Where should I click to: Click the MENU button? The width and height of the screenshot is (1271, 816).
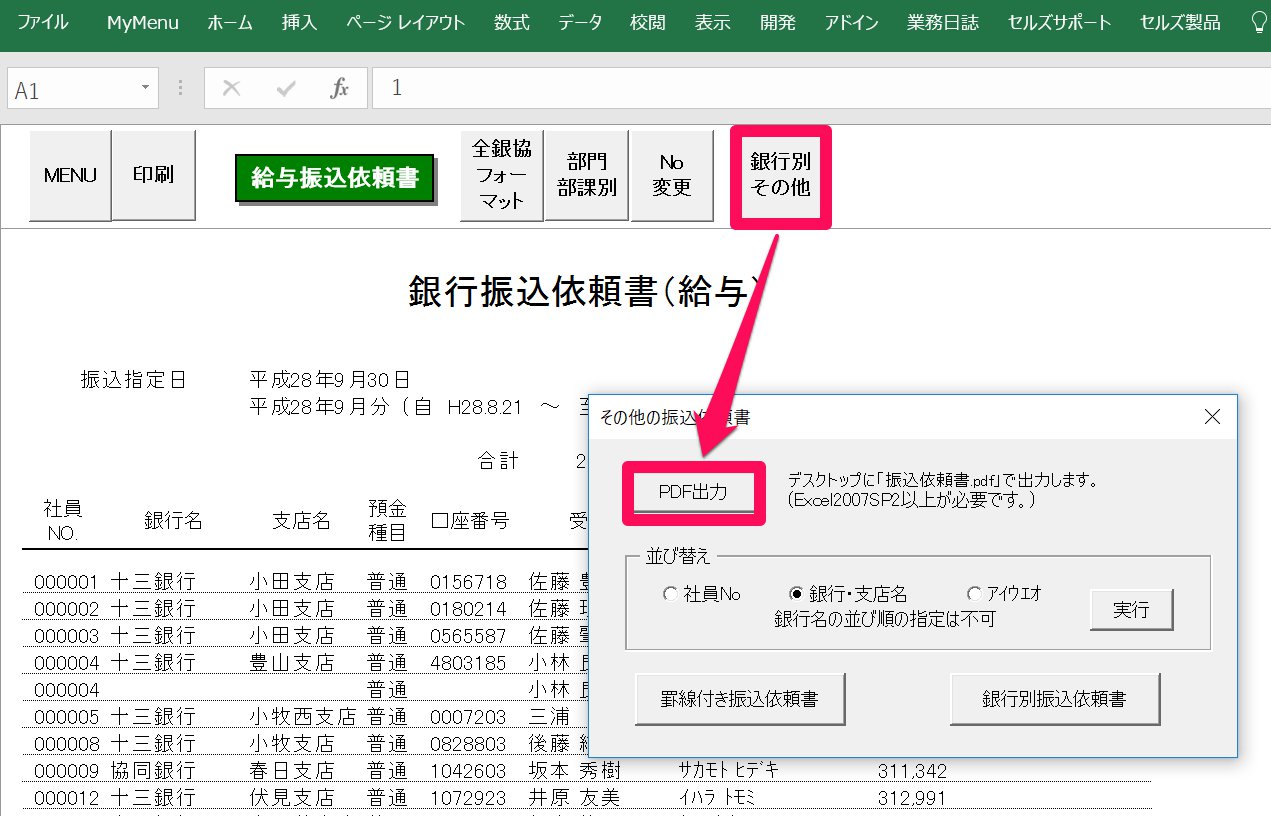pos(70,175)
